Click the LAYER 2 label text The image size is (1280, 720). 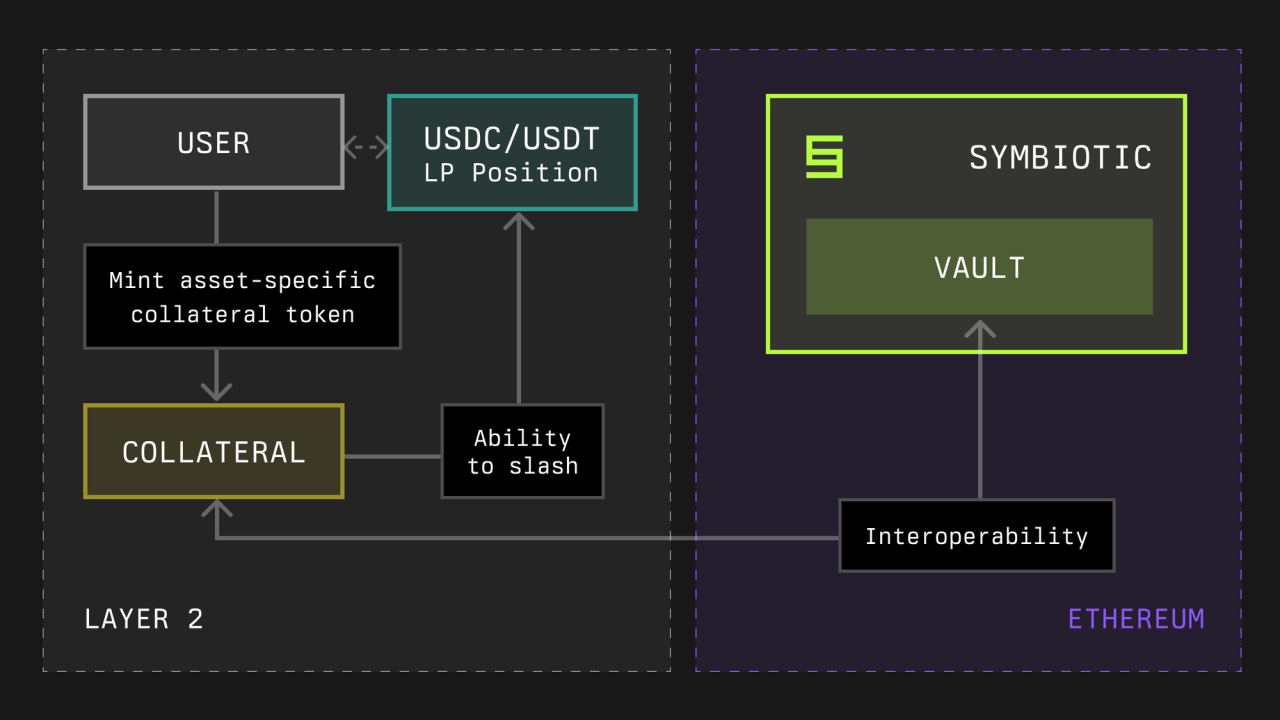[144, 619]
